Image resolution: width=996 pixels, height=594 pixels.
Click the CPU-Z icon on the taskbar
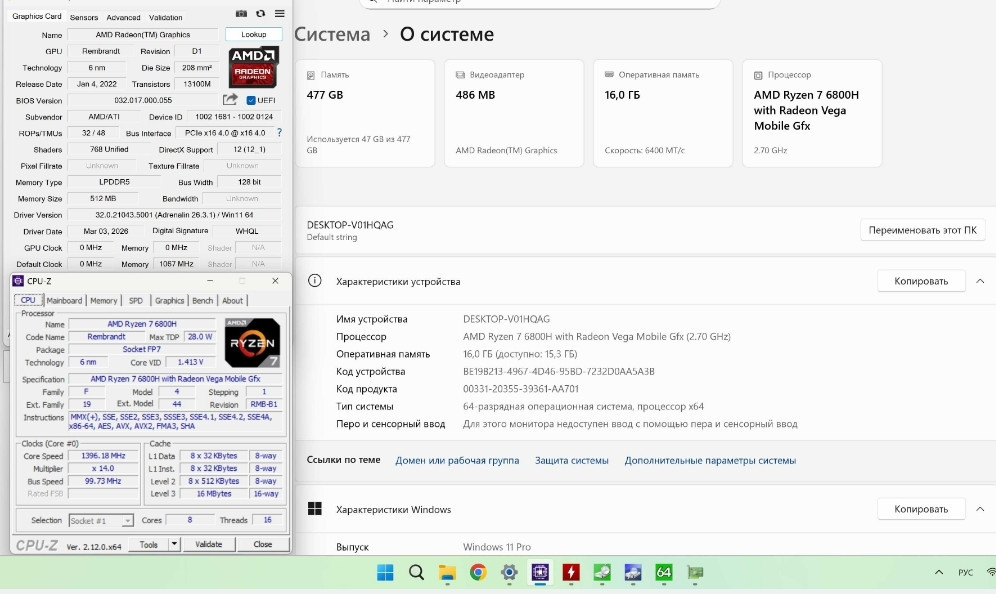(x=540, y=572)
